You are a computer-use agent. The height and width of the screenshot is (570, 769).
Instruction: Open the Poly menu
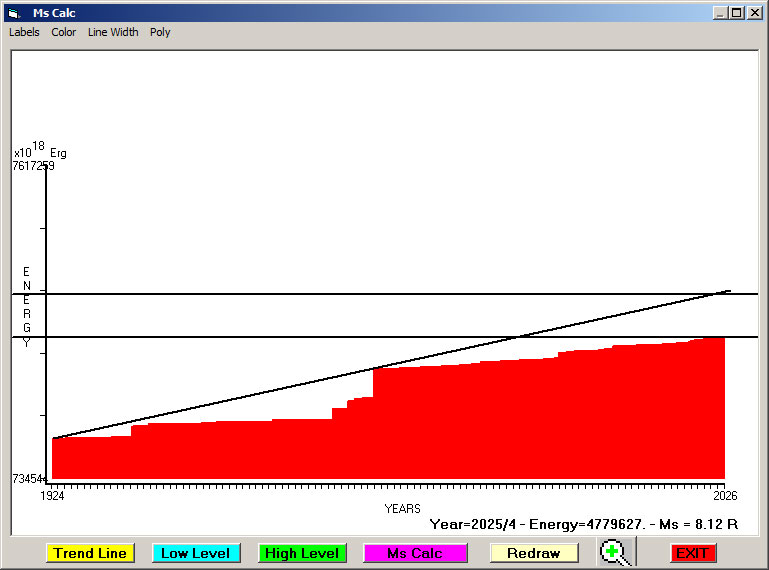pos(160,32)
